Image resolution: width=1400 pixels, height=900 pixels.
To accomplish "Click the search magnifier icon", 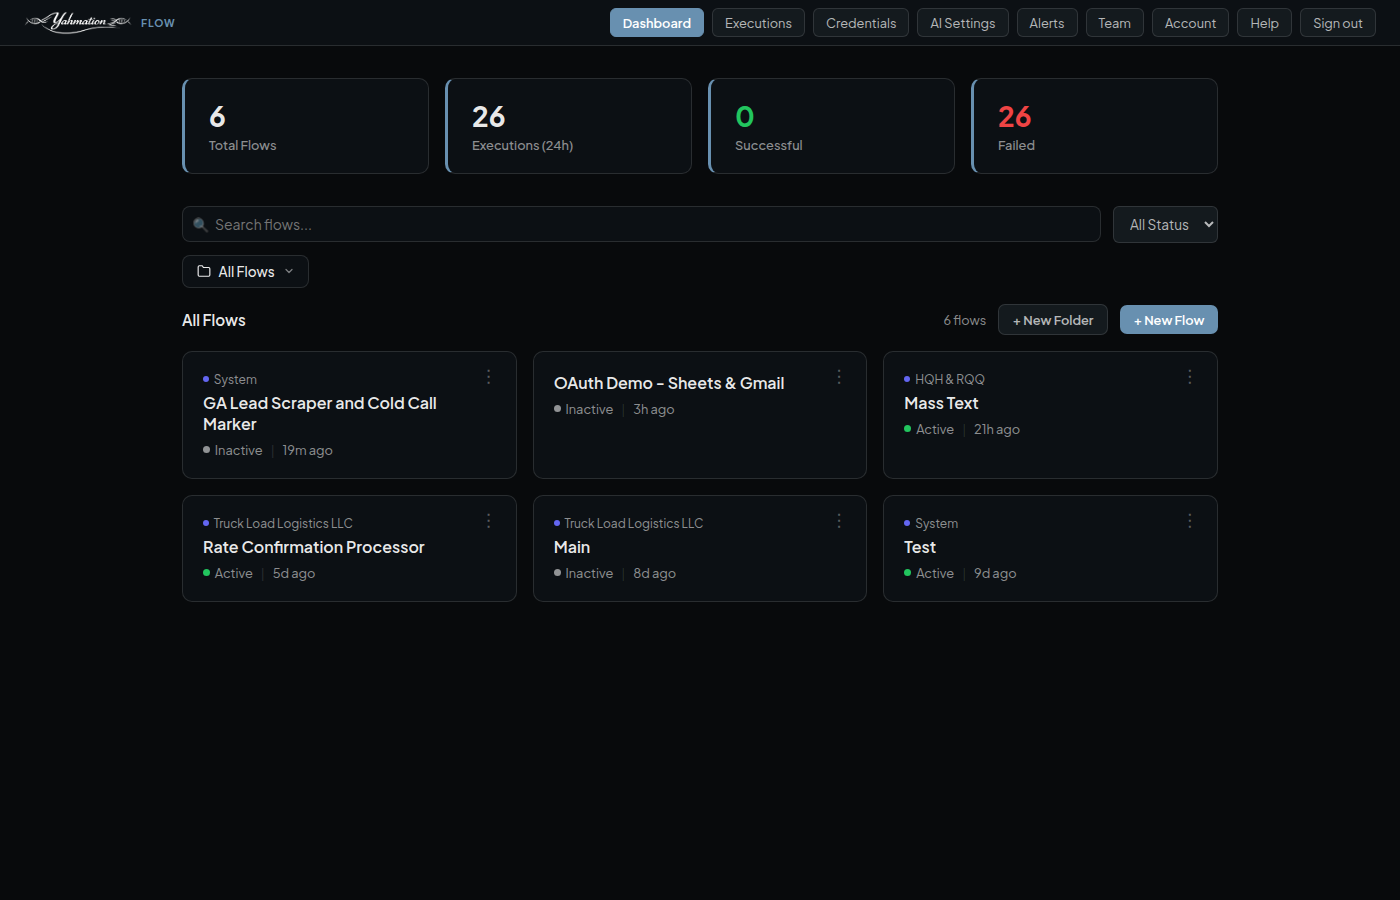I will [200, 225].
